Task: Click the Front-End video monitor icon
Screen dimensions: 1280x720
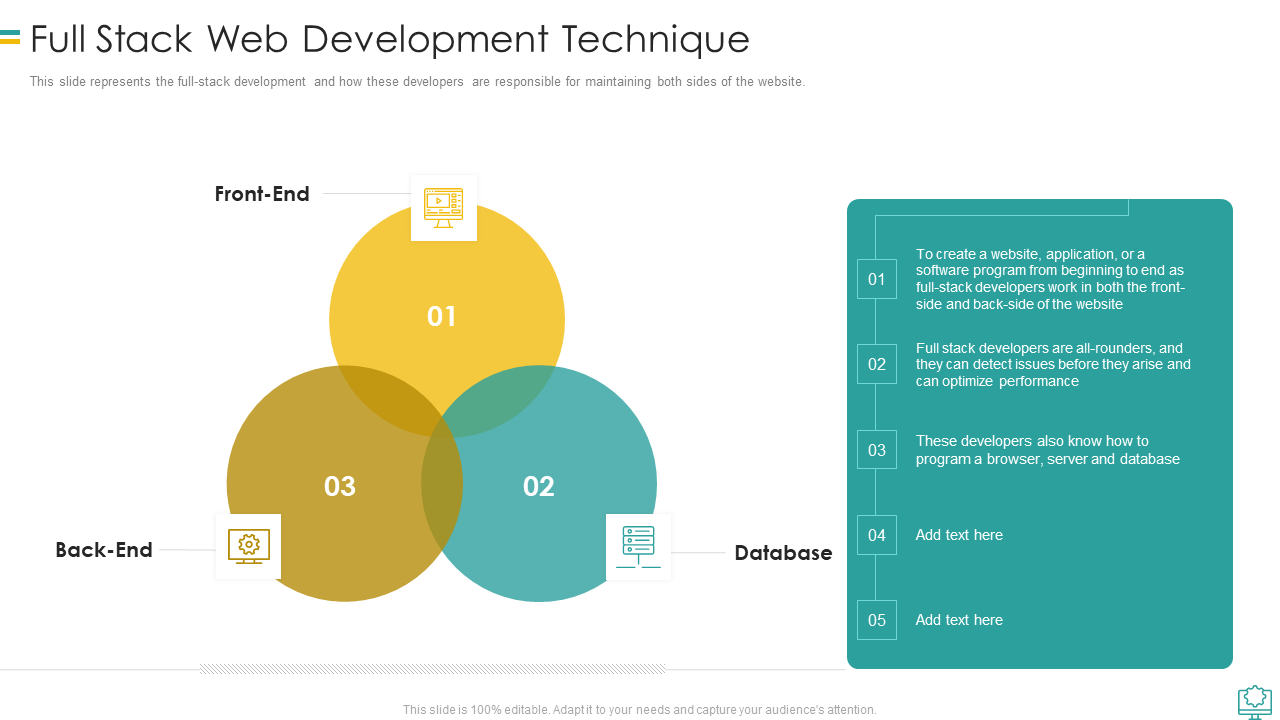Action: coord(443,208)
